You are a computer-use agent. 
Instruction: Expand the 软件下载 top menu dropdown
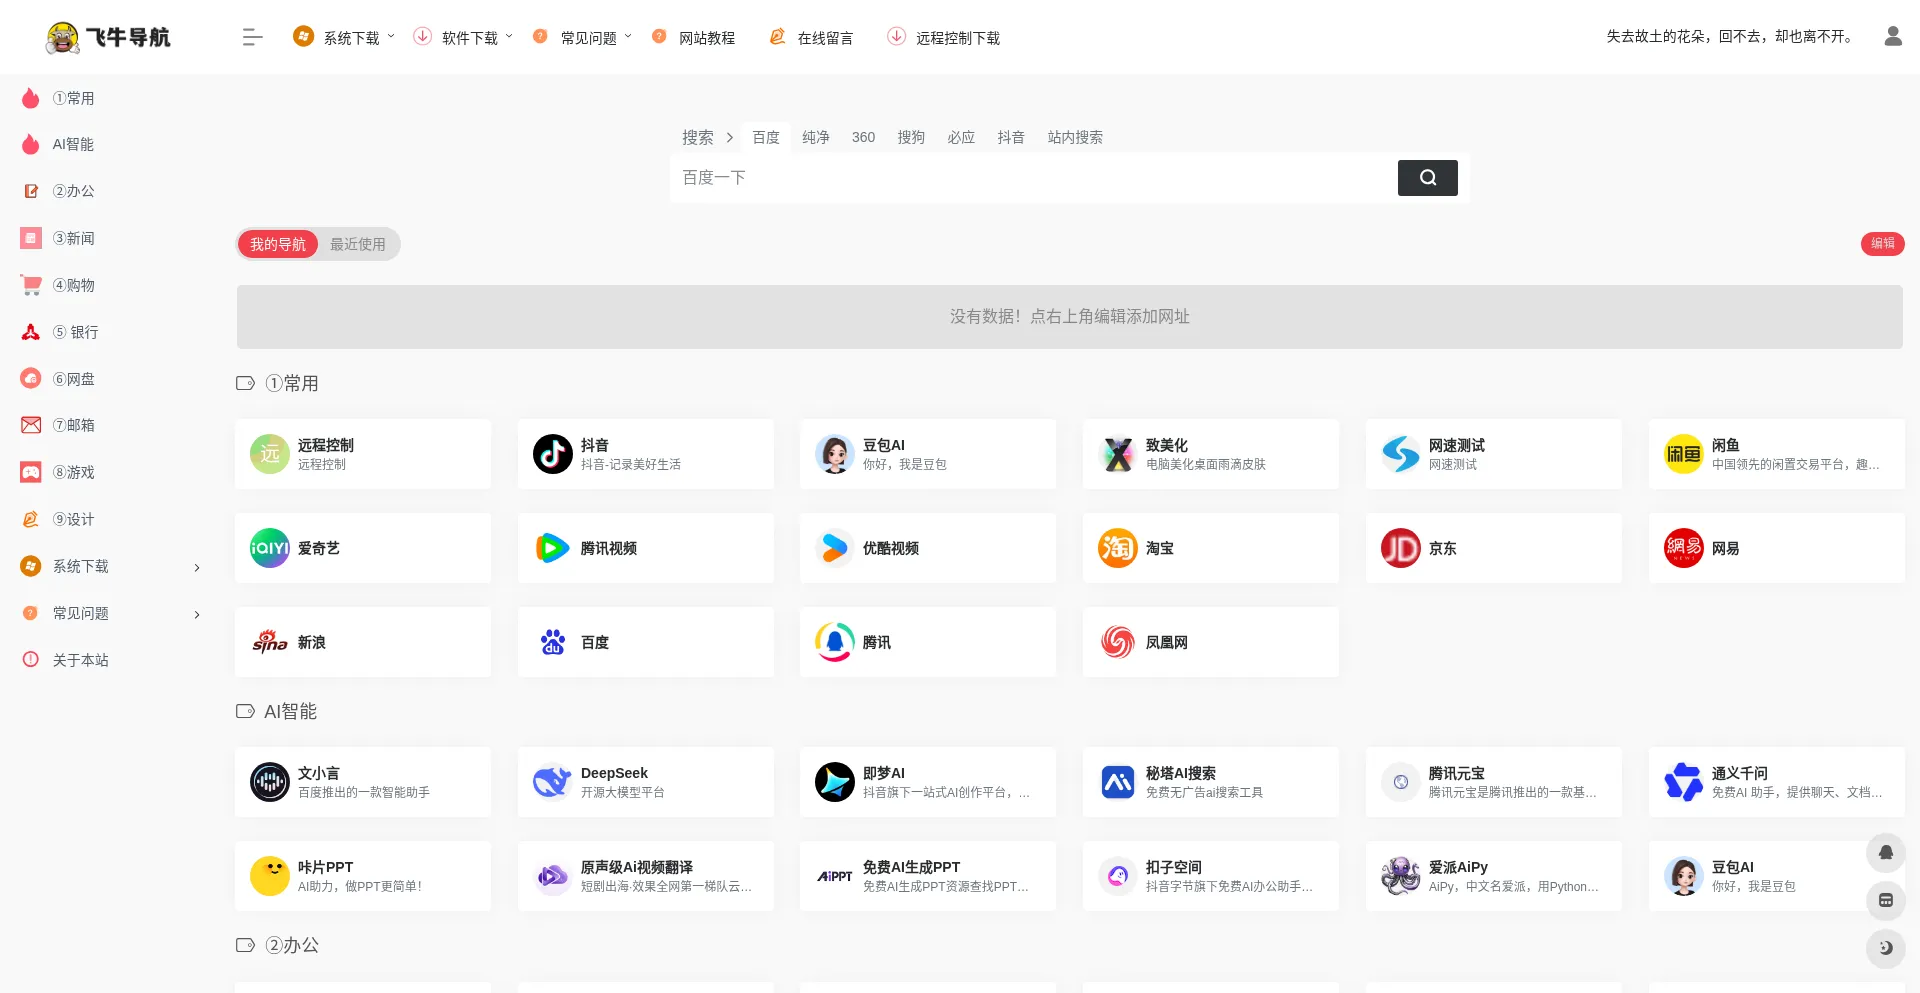coord(463,38)
